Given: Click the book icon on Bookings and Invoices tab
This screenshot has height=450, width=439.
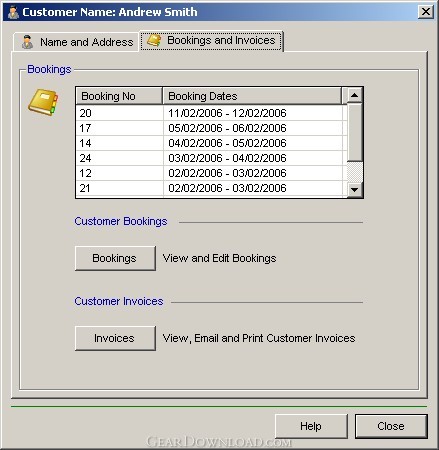Looking at the screenshot, I should pyautogui.click(x=154, y=40).
